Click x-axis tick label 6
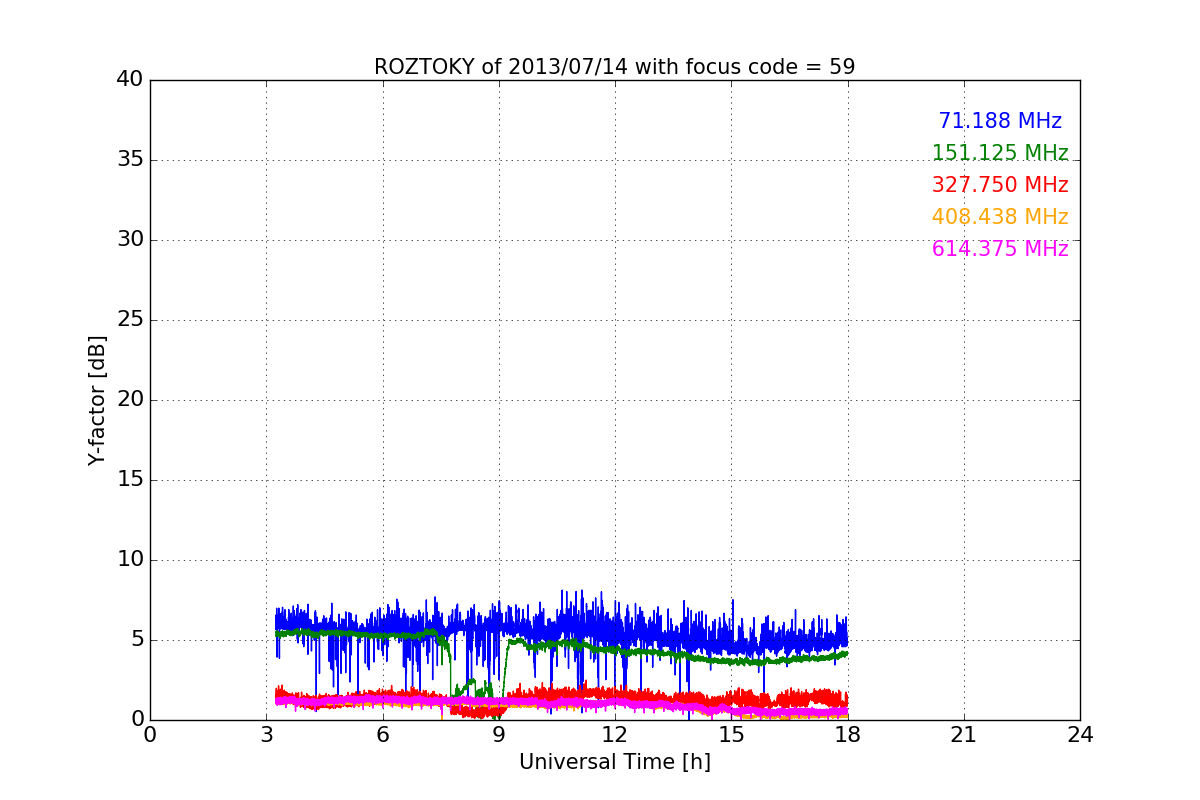 [x=382, y=735]
